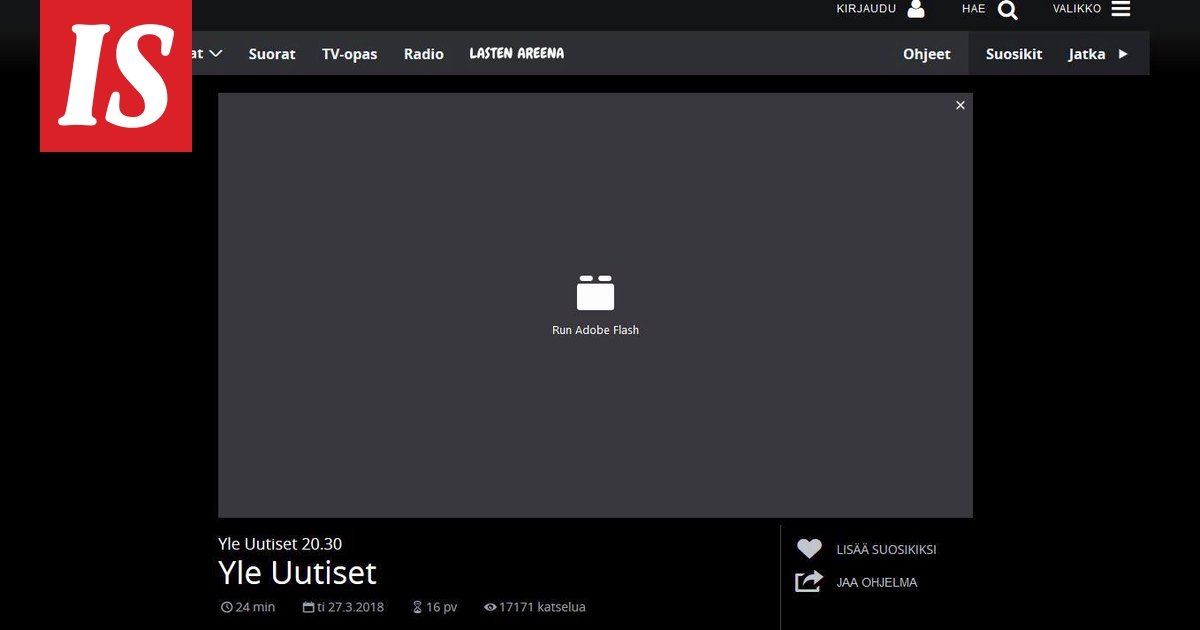Open LASTEN AREENA section
The image size is (1200, 630).
(x=517, y=53)
